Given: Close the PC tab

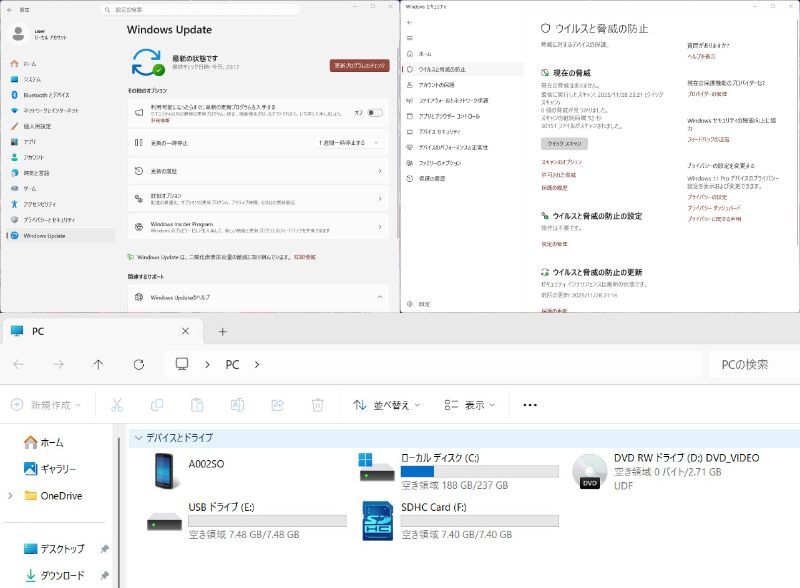Looking at the screenshot, I should [185, 331].
